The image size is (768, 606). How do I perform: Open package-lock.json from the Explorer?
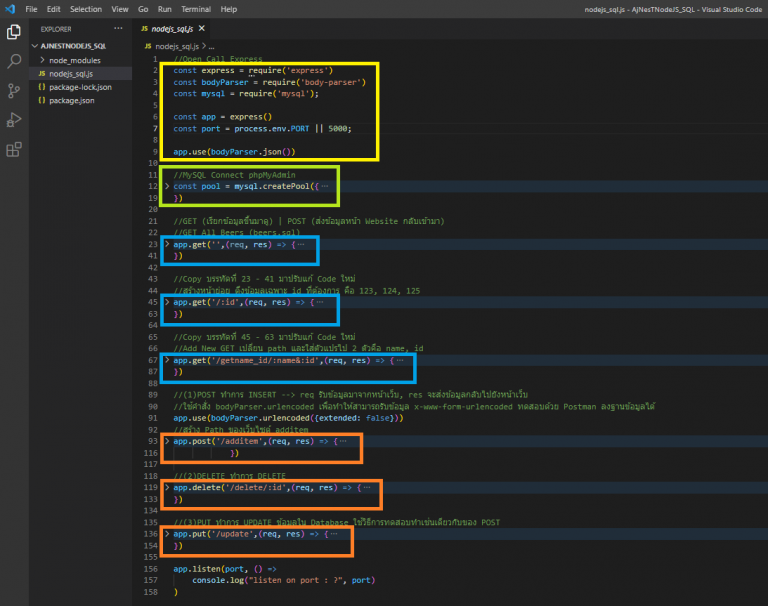[x=80, y=87]
